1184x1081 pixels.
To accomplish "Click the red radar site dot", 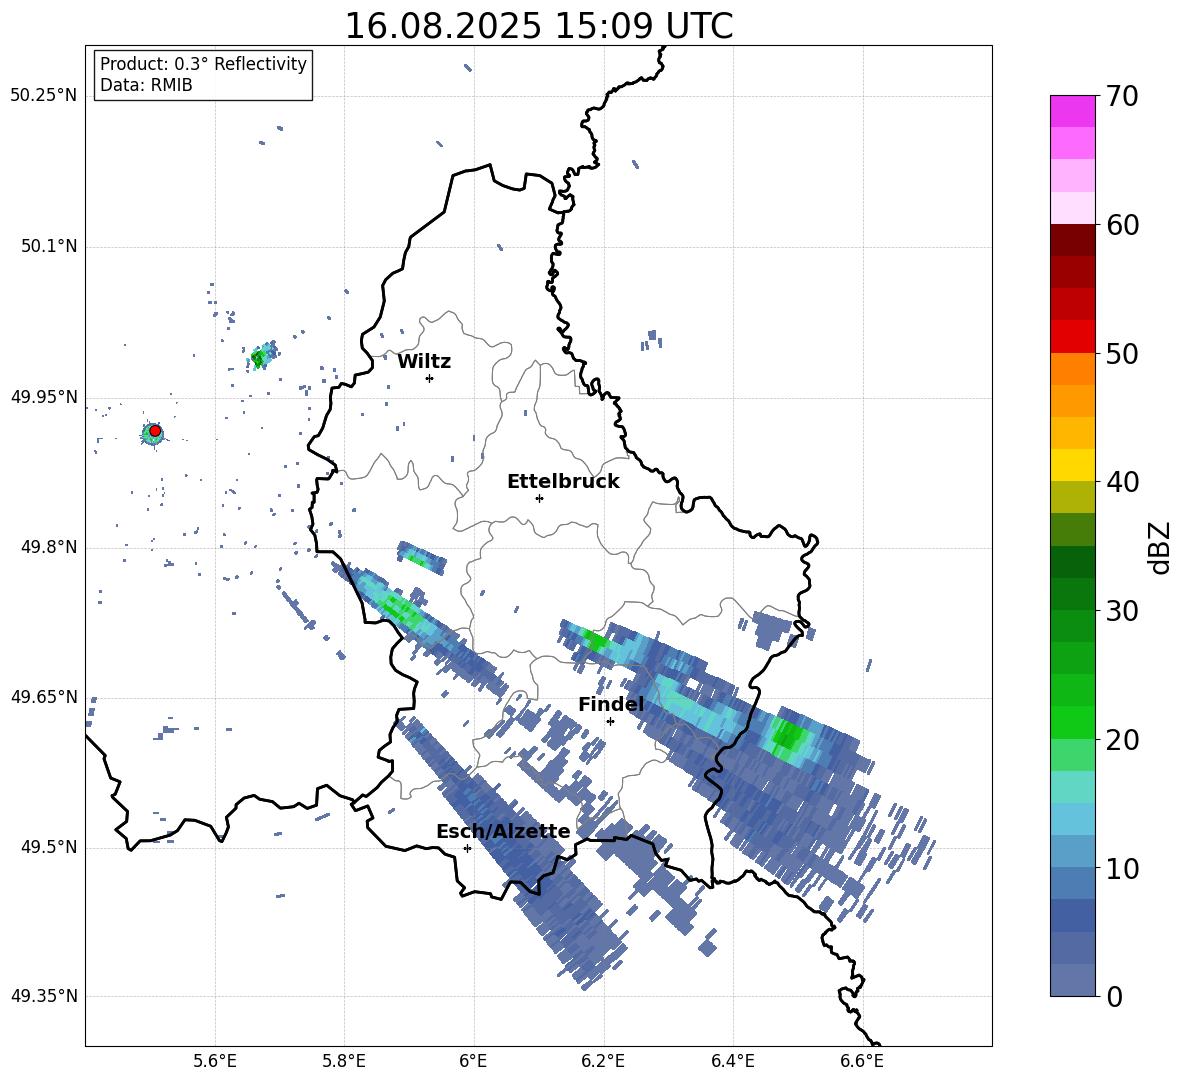I will [155, 431].
